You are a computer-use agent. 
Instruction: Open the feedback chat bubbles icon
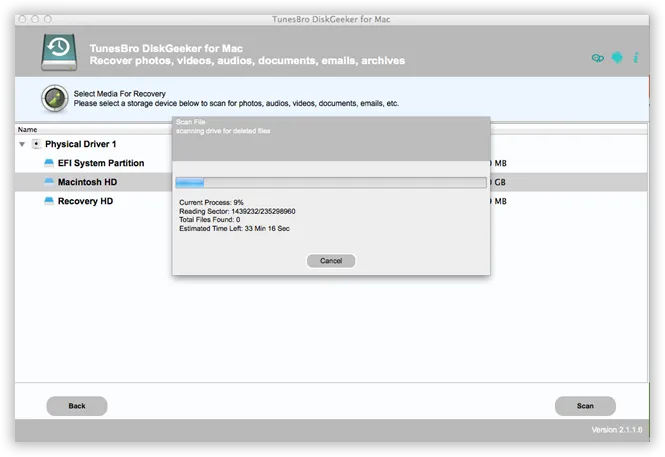[x=598, y=58]
